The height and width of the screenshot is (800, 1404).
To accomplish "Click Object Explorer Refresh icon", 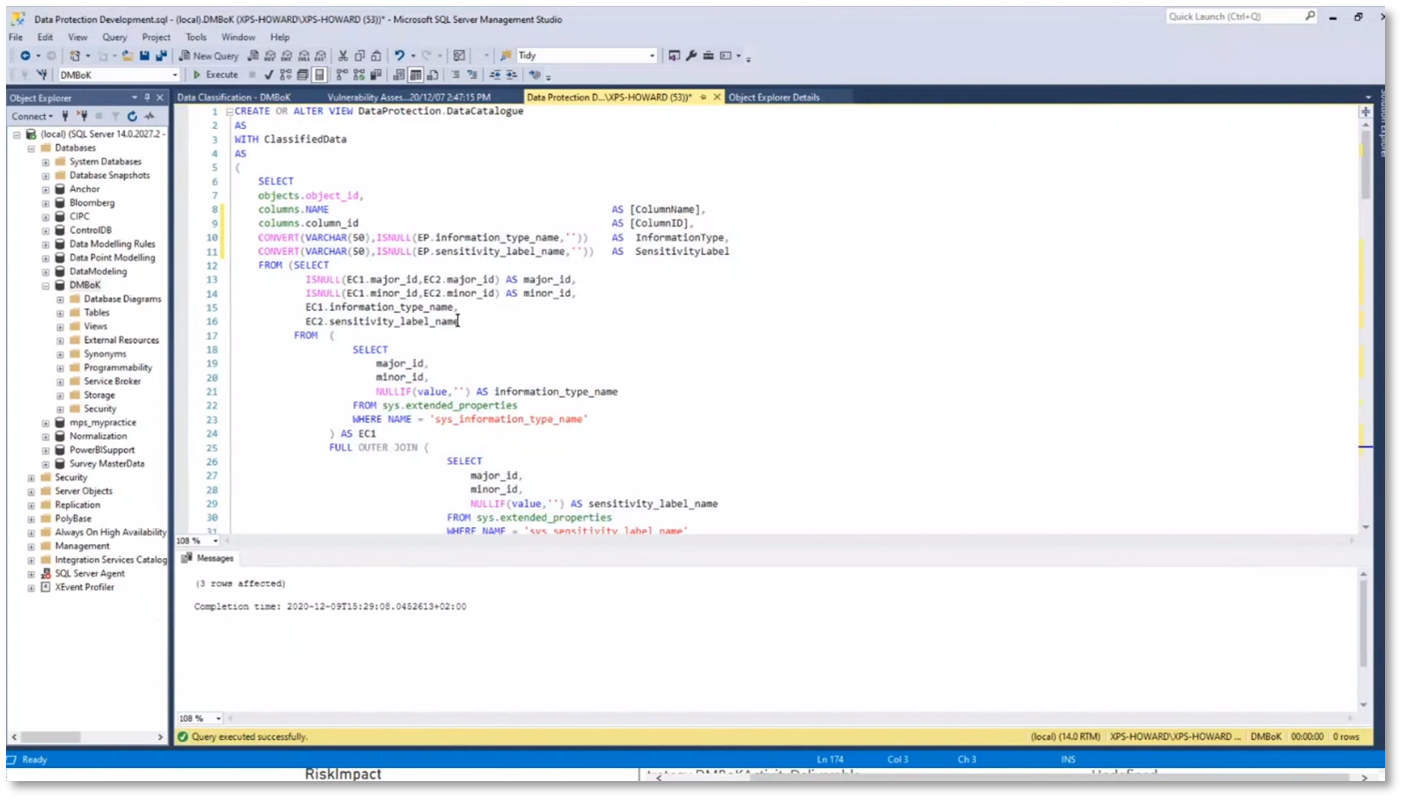I will pos(132,116).
